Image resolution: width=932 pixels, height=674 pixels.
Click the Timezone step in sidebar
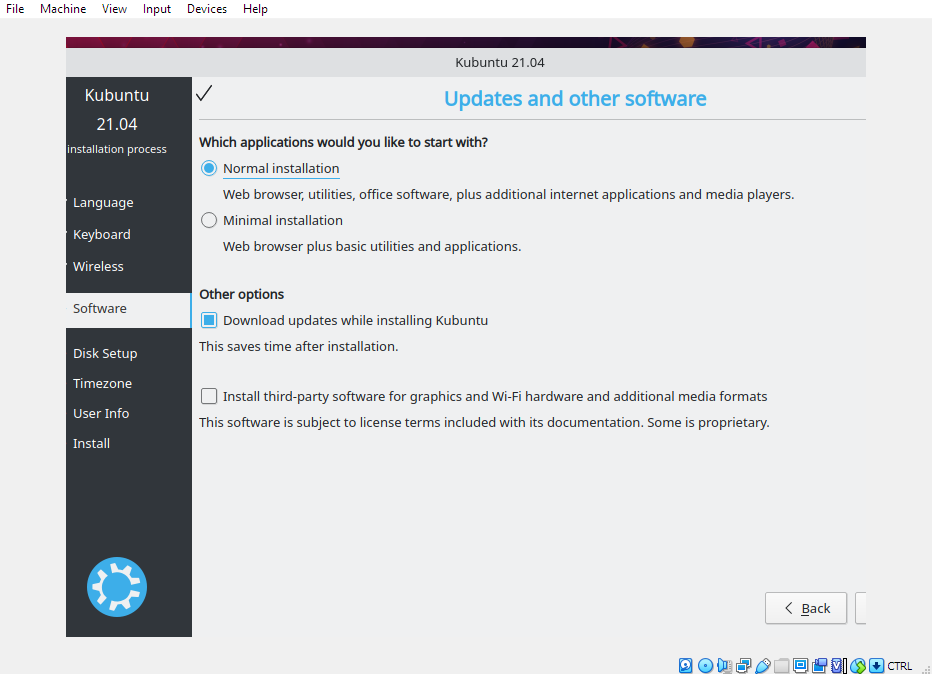102,383
